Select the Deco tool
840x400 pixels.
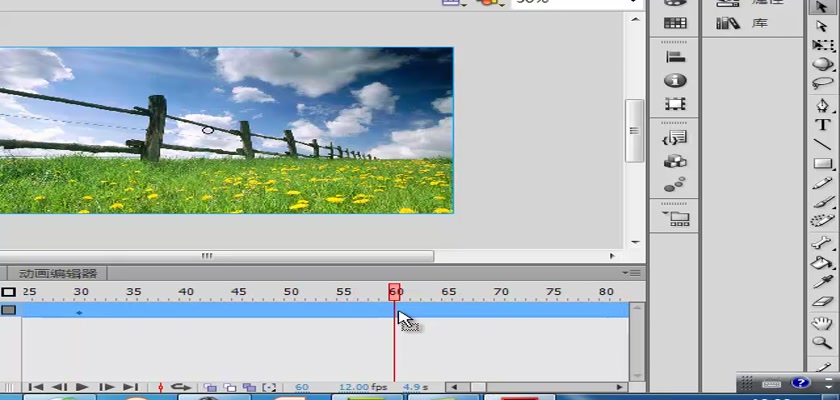coord(822,221)
